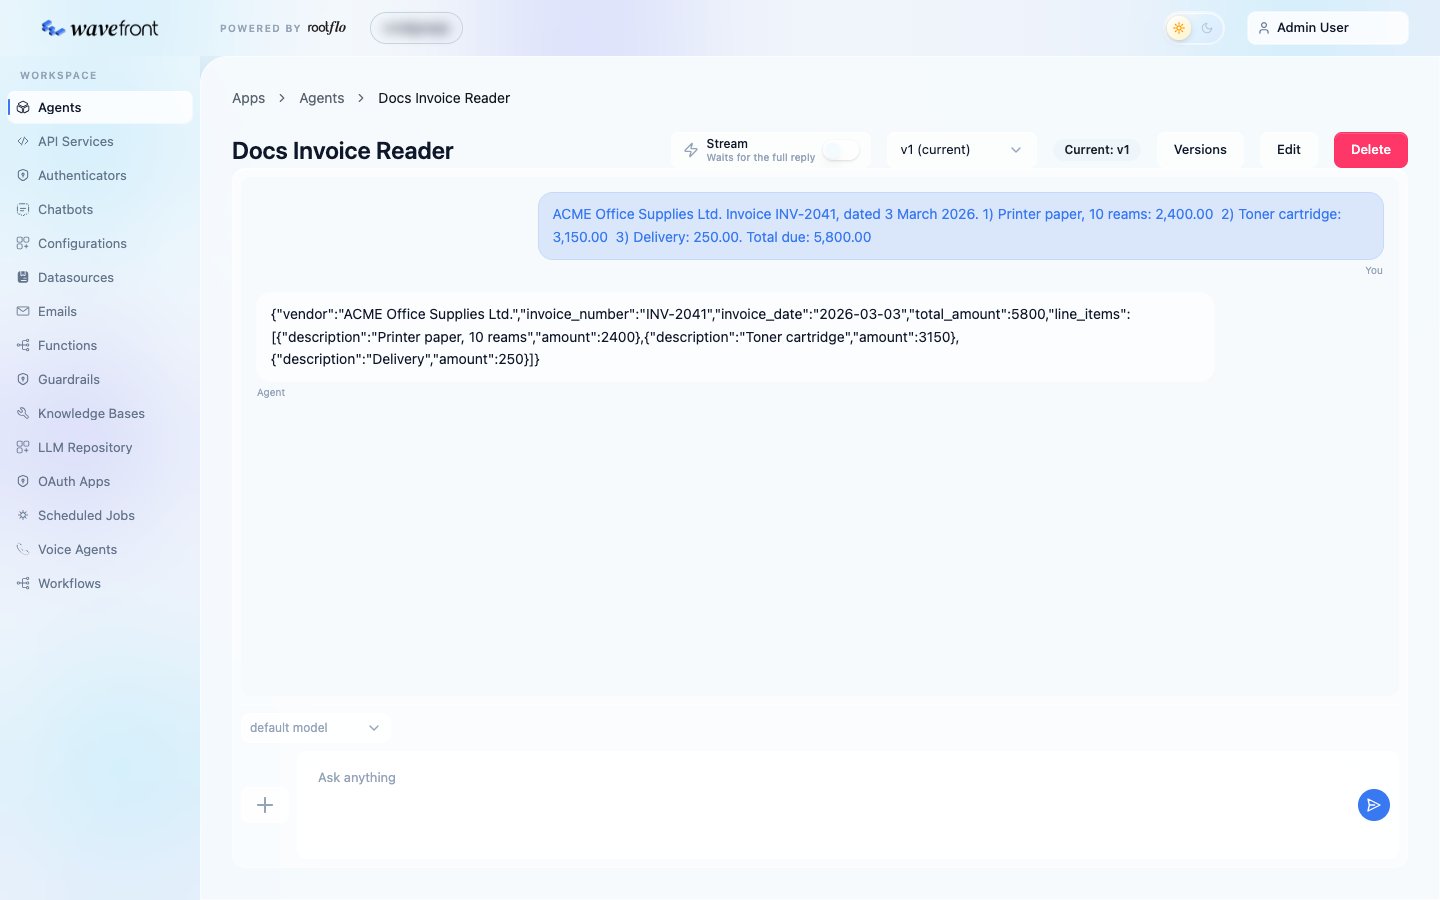The width and height of the screenshot is (1440, 900).
Task: Open Knowledge Bases in the sidebar
Action: pyautogui.click(x=100, y=413)
